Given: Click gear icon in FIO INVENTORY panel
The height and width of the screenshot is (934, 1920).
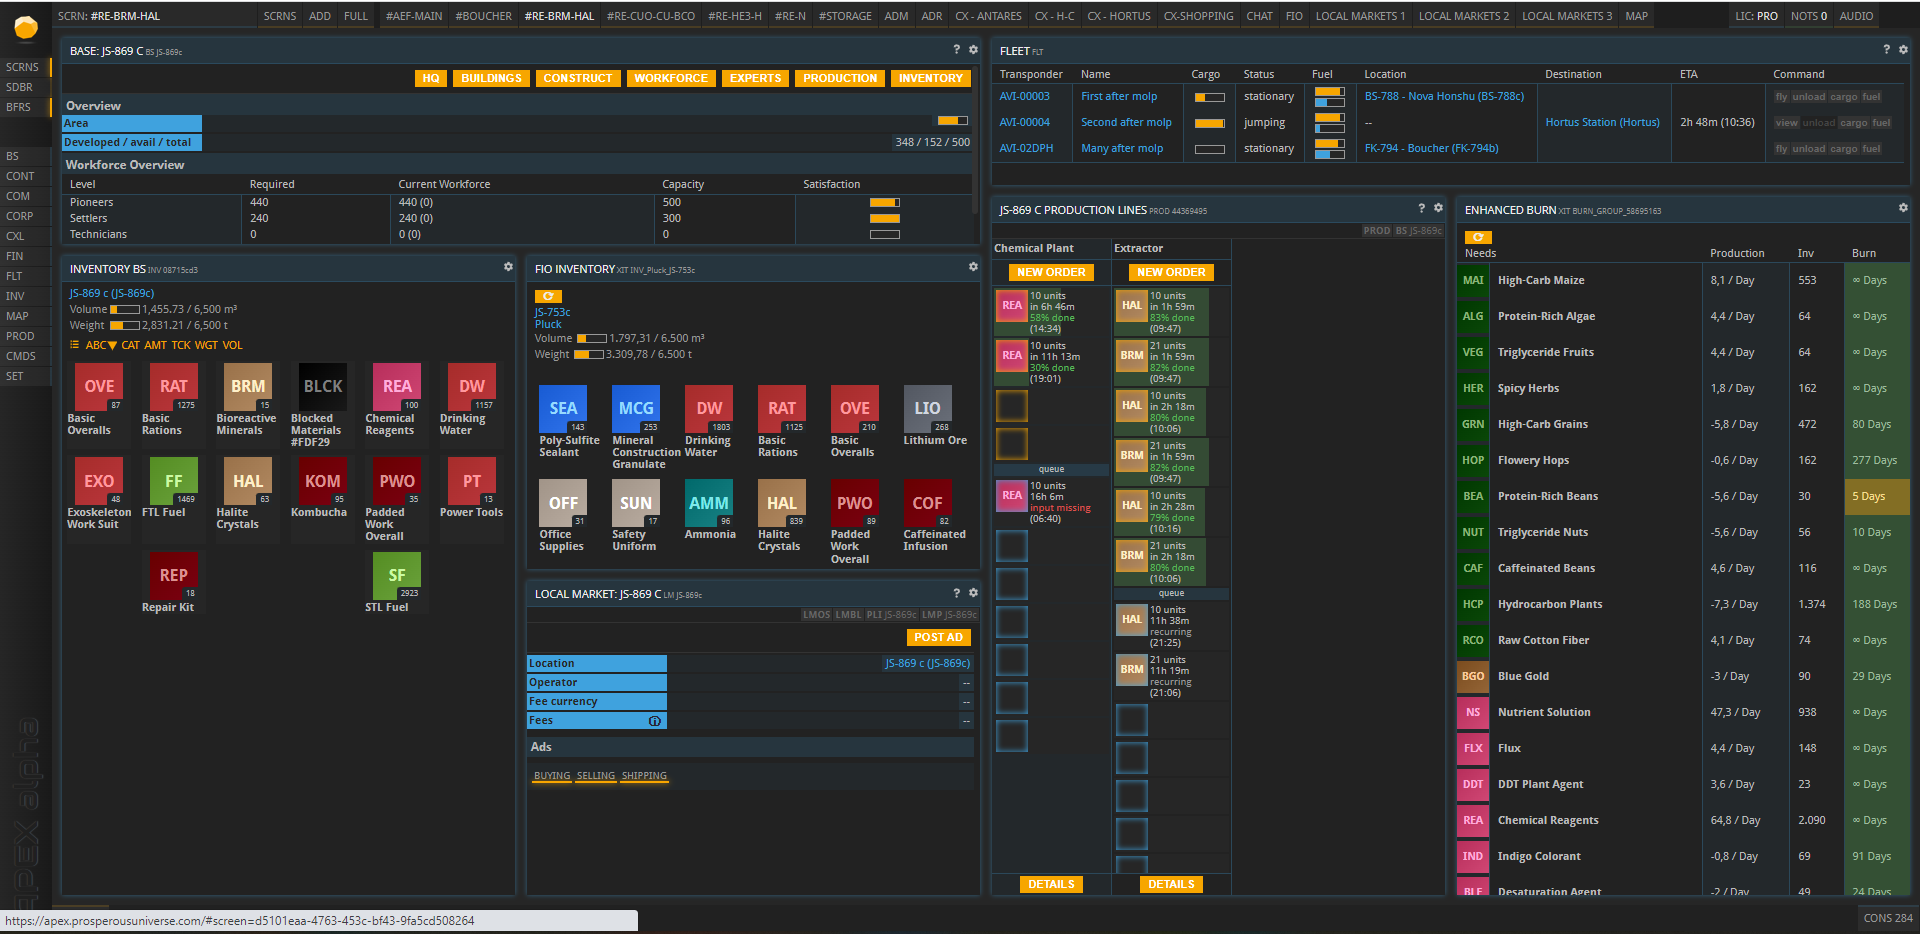Looking at the screenshot, I should coord(973,267).
